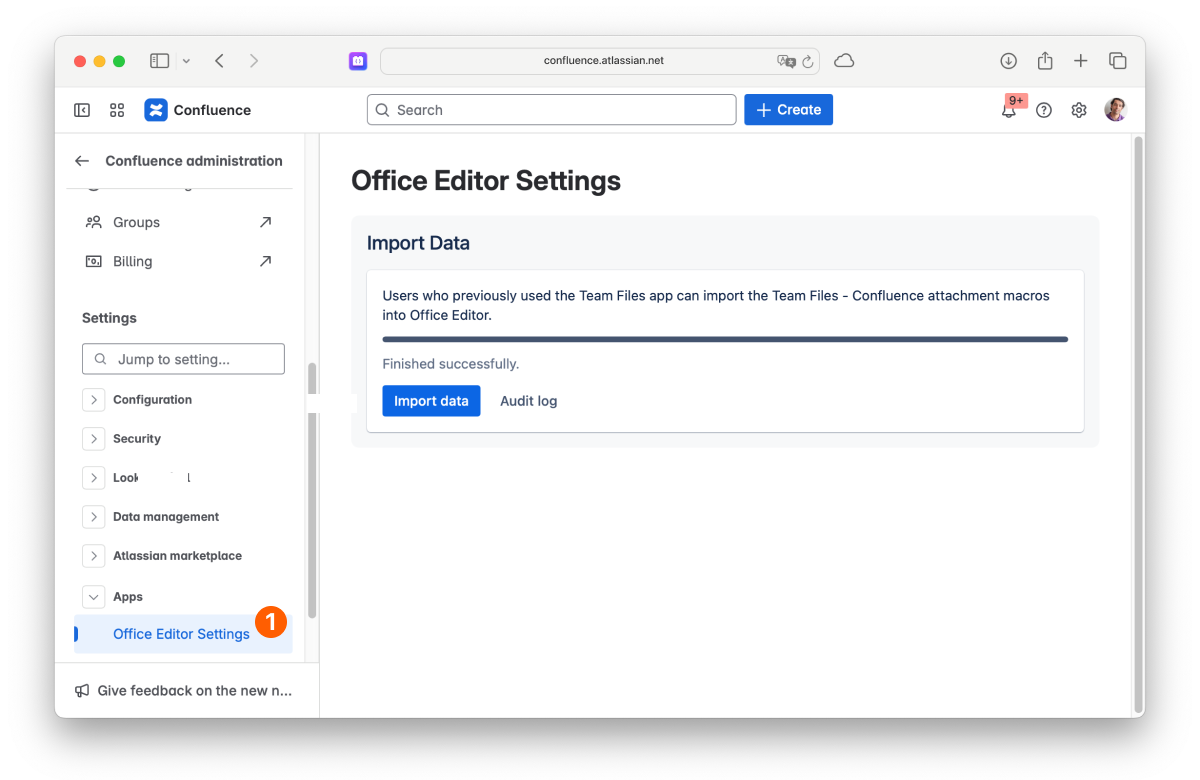Click the admin sidebar scrollbar
Viewport: 1200px width, 780px height.
312,490
